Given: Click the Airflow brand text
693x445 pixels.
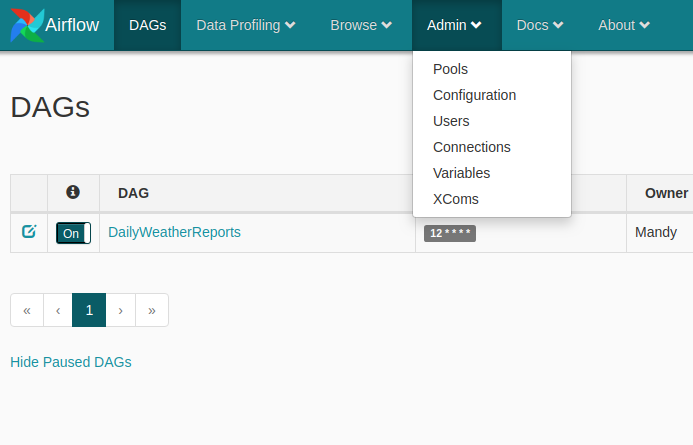Looking at the screenshot, I should point(72,25).
